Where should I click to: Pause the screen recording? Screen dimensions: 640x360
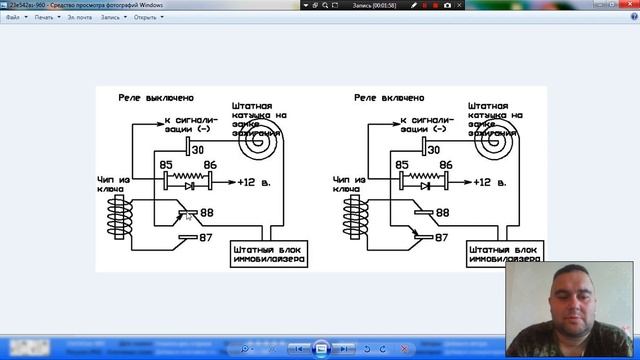[425, 5]
